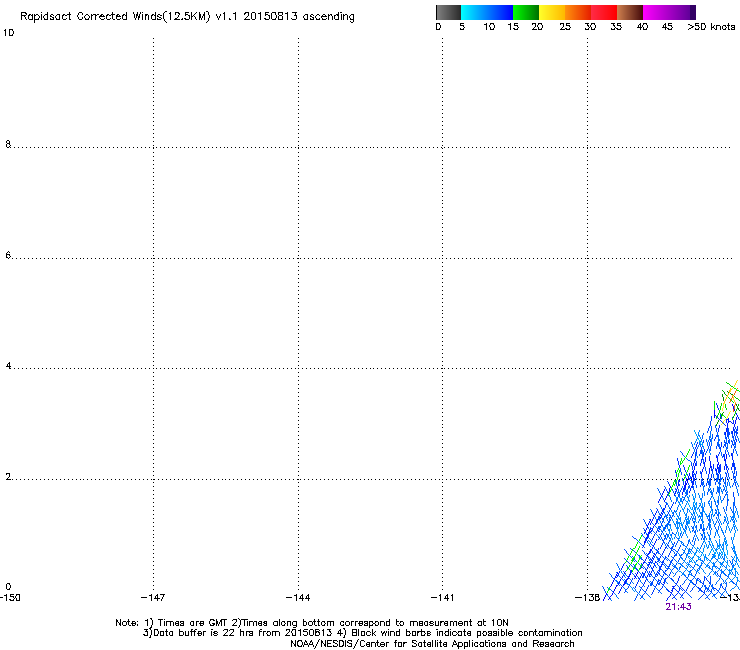Click the '35' label under the color bar
Image resolution: width=740 pixels, height=650 pixels.
coord(616,27)
